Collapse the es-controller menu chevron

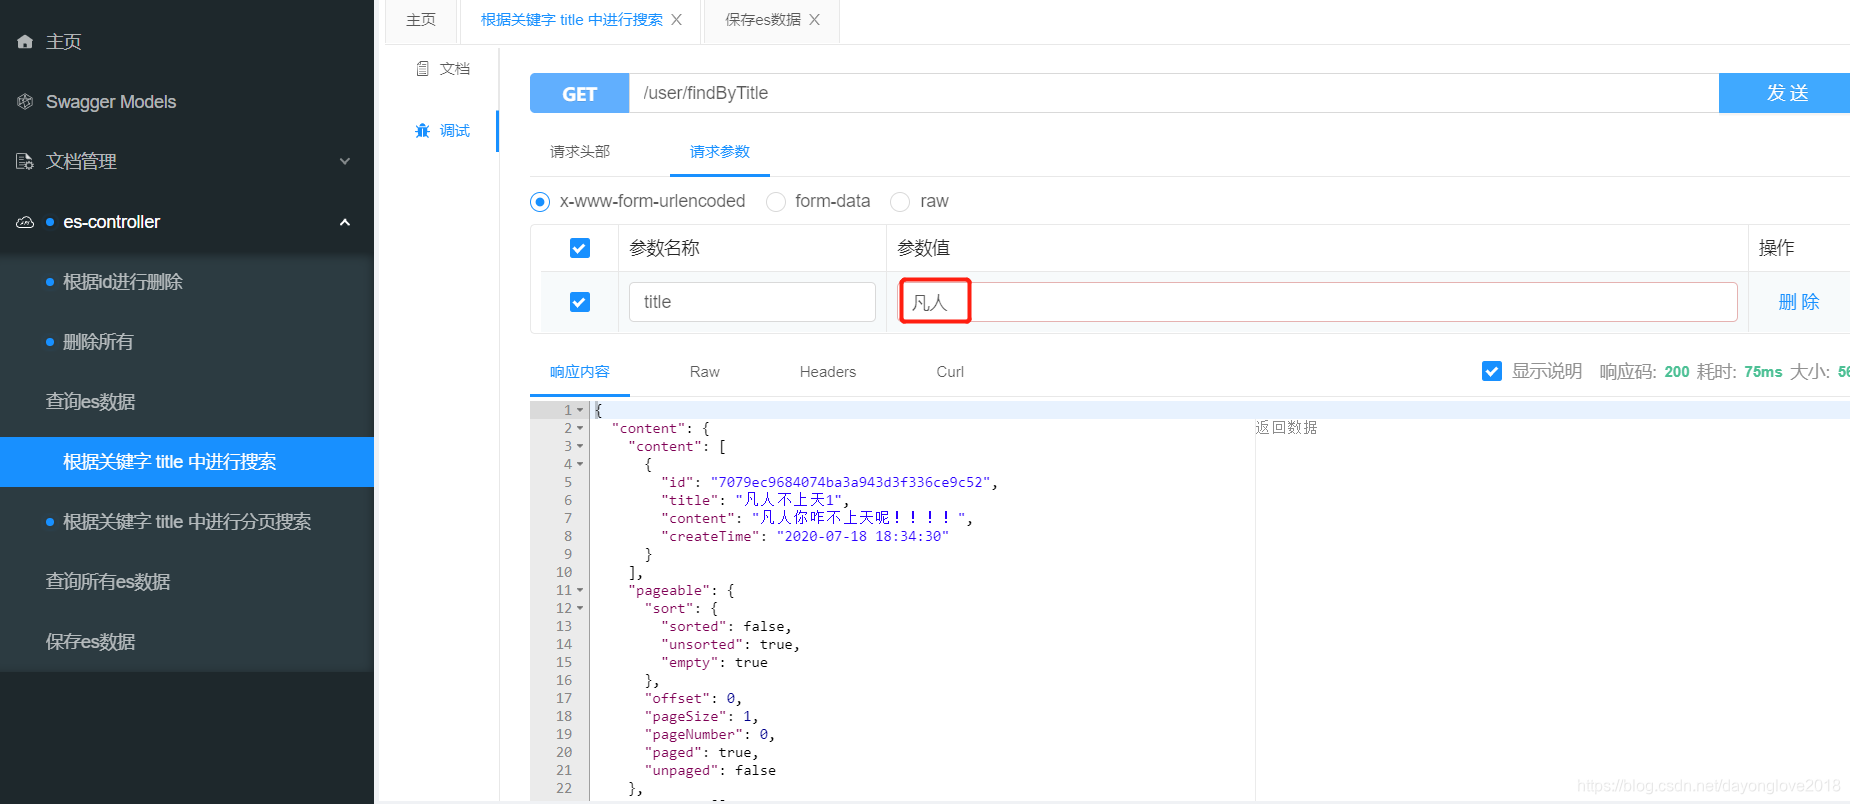345,222
